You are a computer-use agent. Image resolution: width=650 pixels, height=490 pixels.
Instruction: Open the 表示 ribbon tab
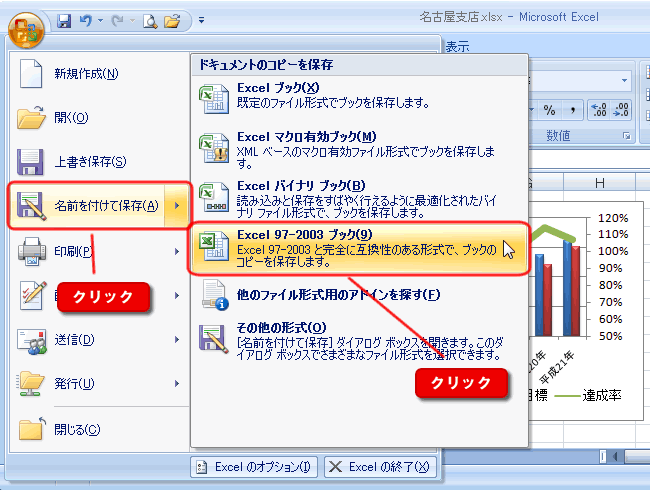(458, 47)
